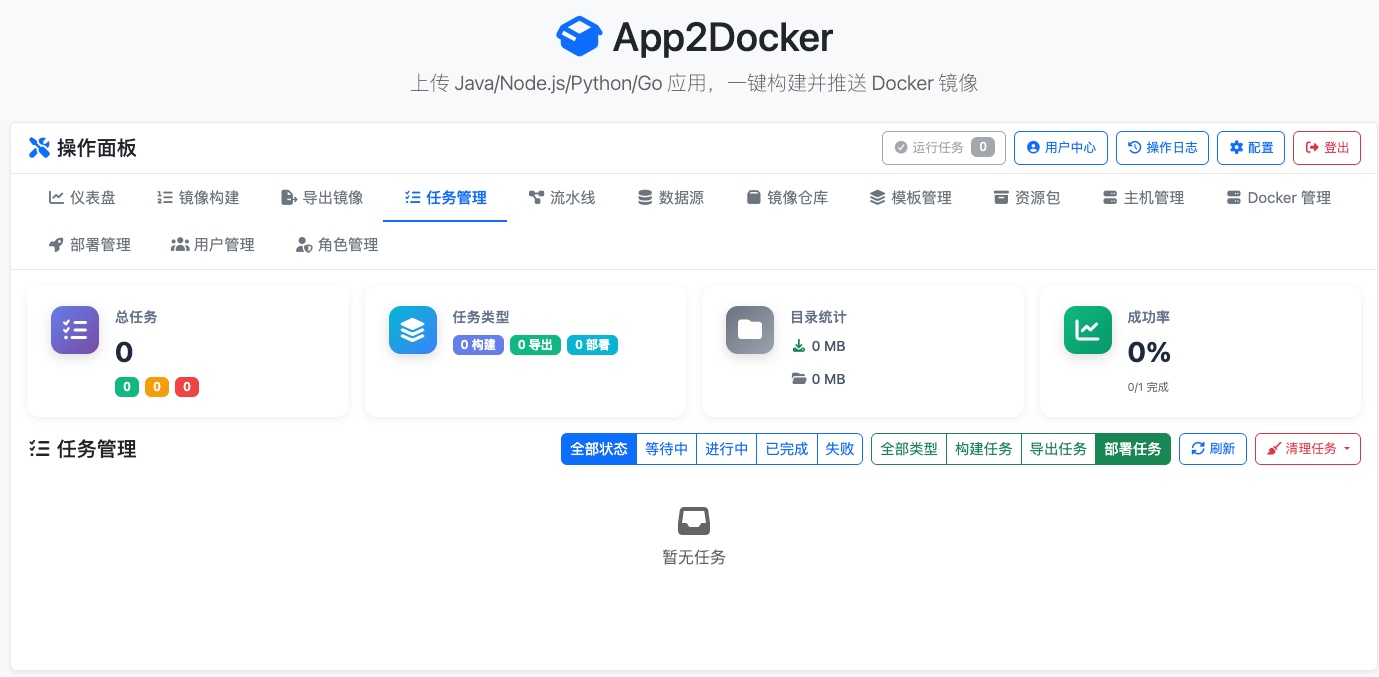The width and height of the screenshot is (1379, 677).
Task: Switch to the Docker 管理 tab
Action: 1278,198
